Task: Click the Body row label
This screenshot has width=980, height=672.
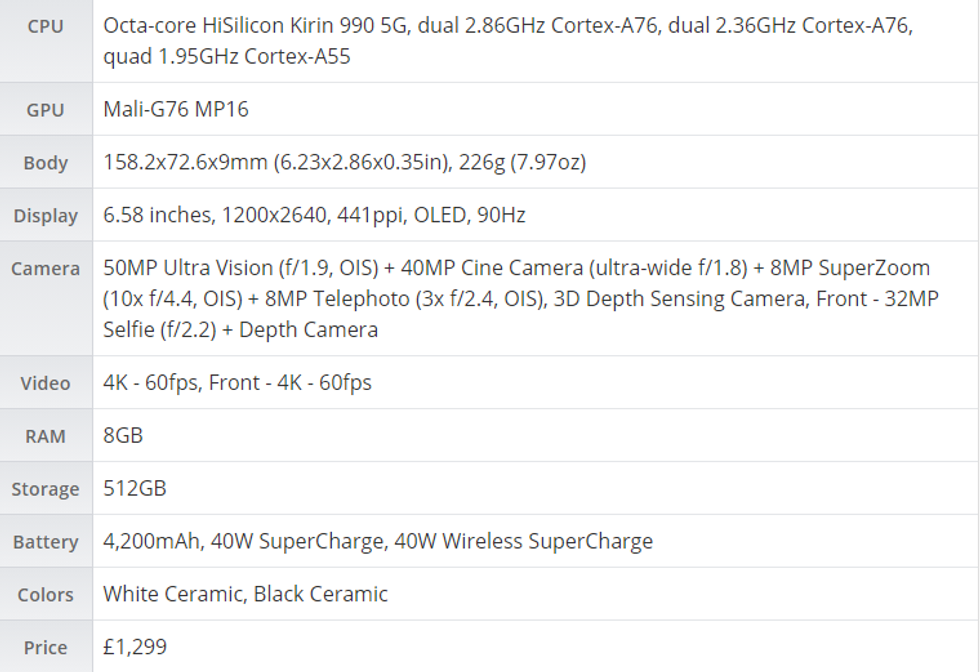Action: coord(45,163)
